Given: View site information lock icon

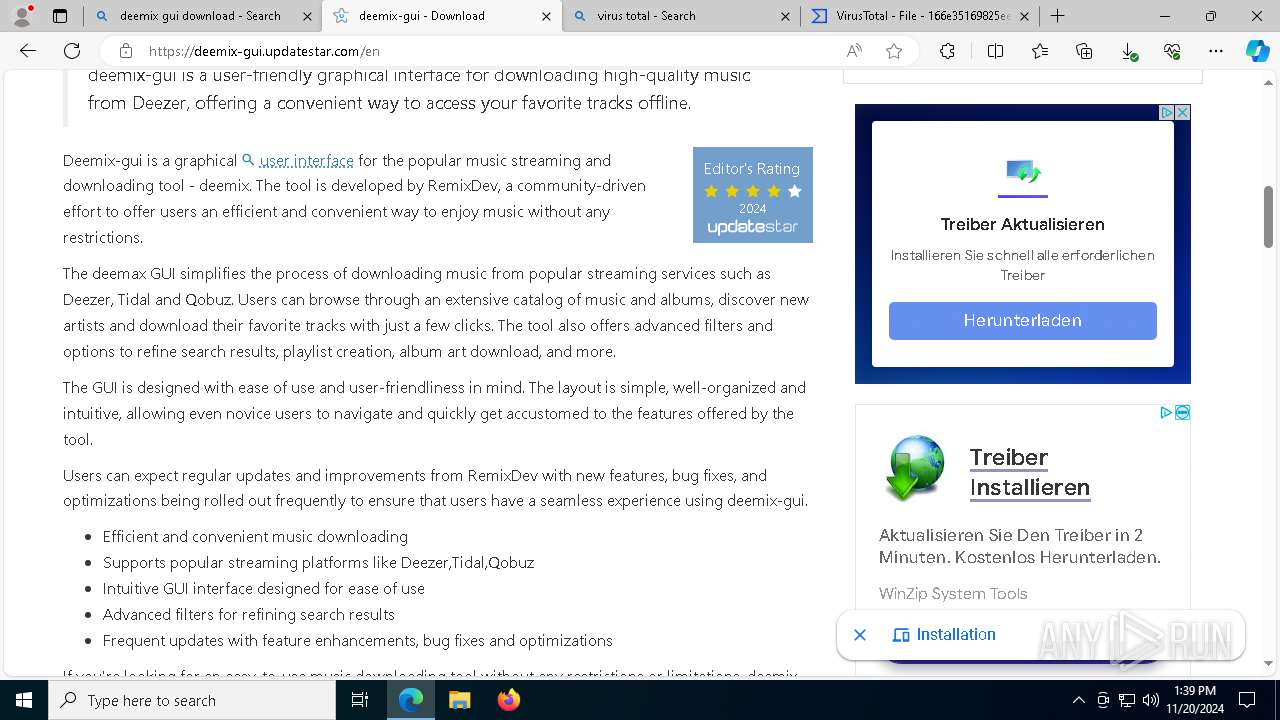Looking at the screenshot, I should pyautogui.click(x=125, y=51).
